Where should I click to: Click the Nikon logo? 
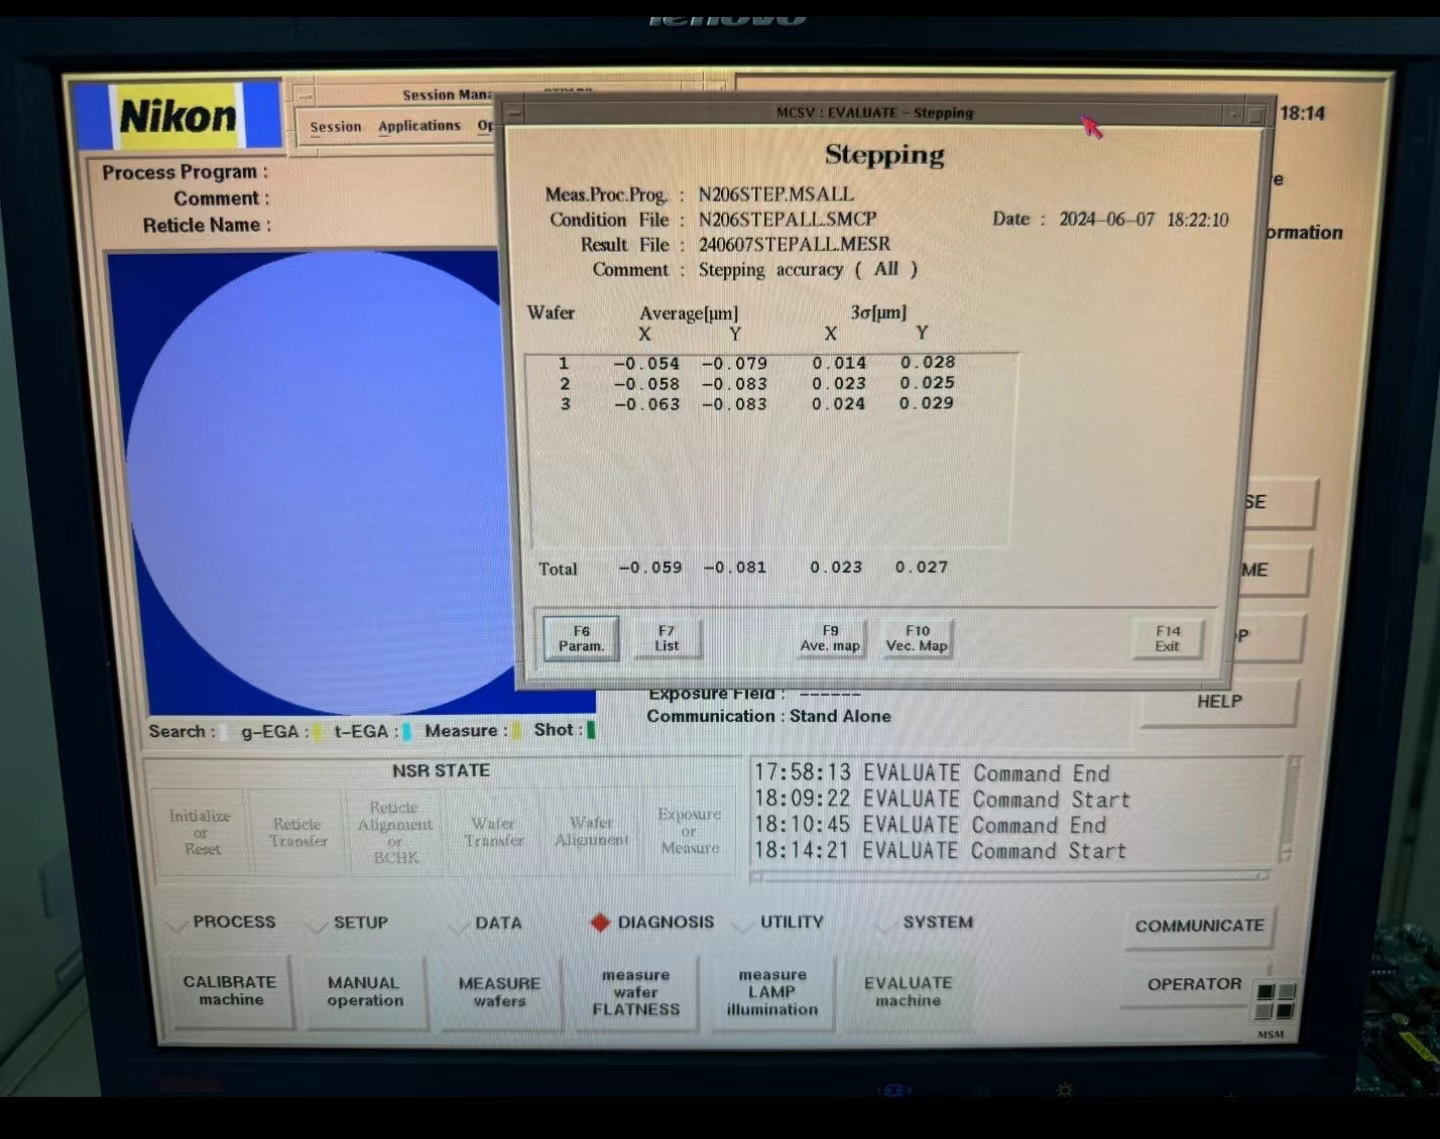coord(178,116)
